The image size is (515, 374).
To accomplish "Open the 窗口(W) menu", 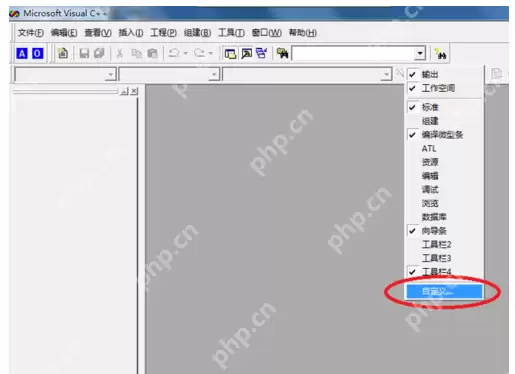I will (267, 33).
